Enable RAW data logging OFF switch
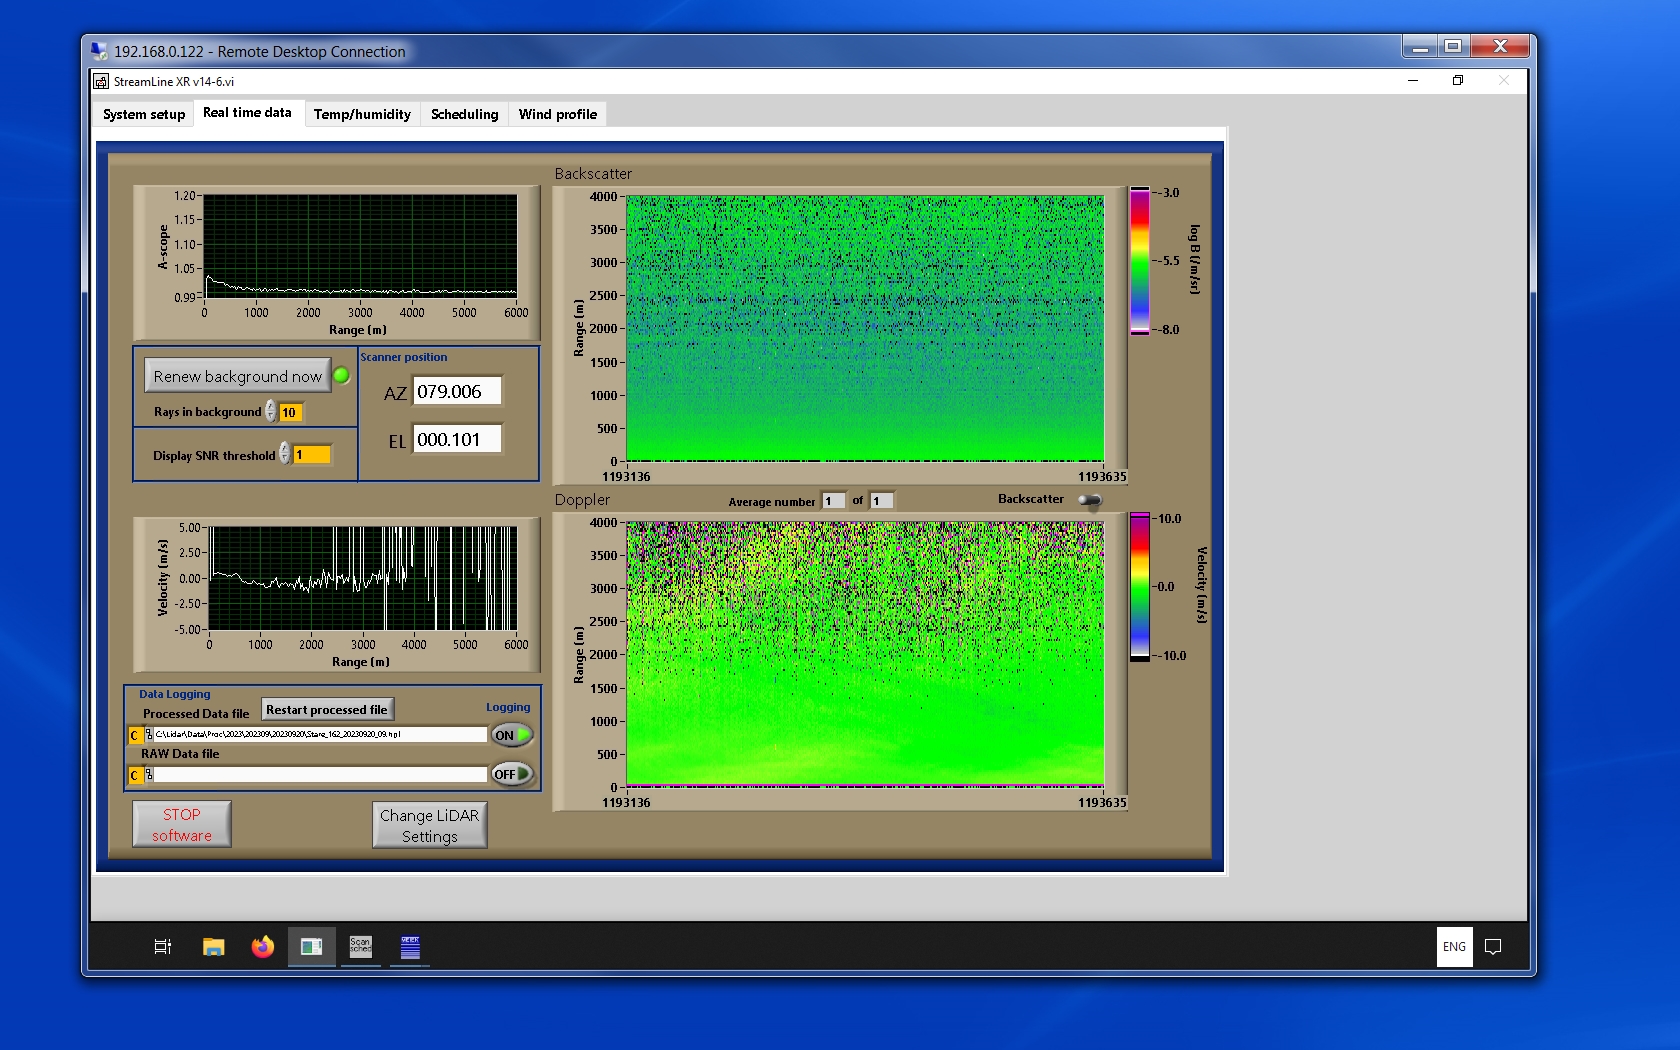Viewport: 1680px width, 1050px height. [511, 774]
